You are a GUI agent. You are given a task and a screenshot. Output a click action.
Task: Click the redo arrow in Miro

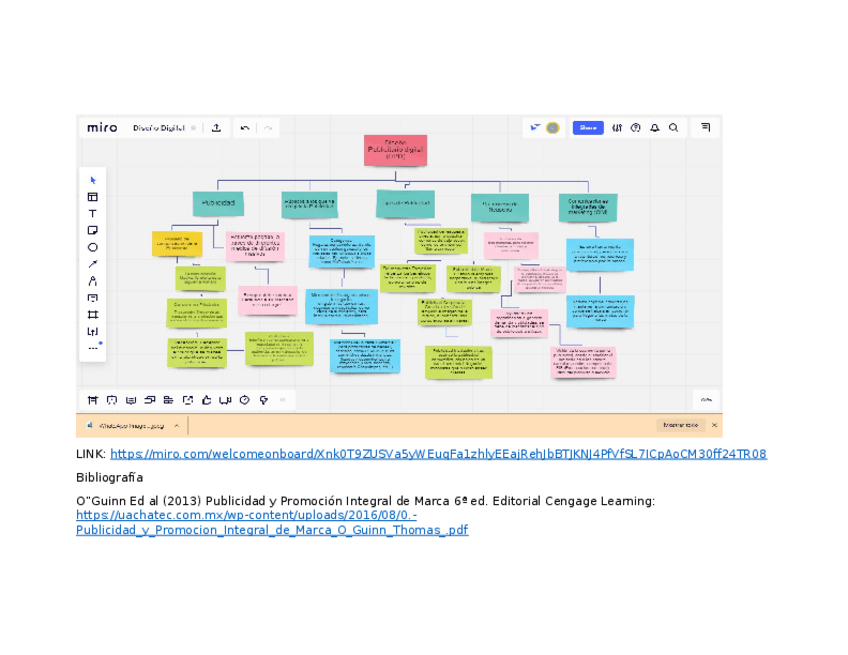[268, 128]
